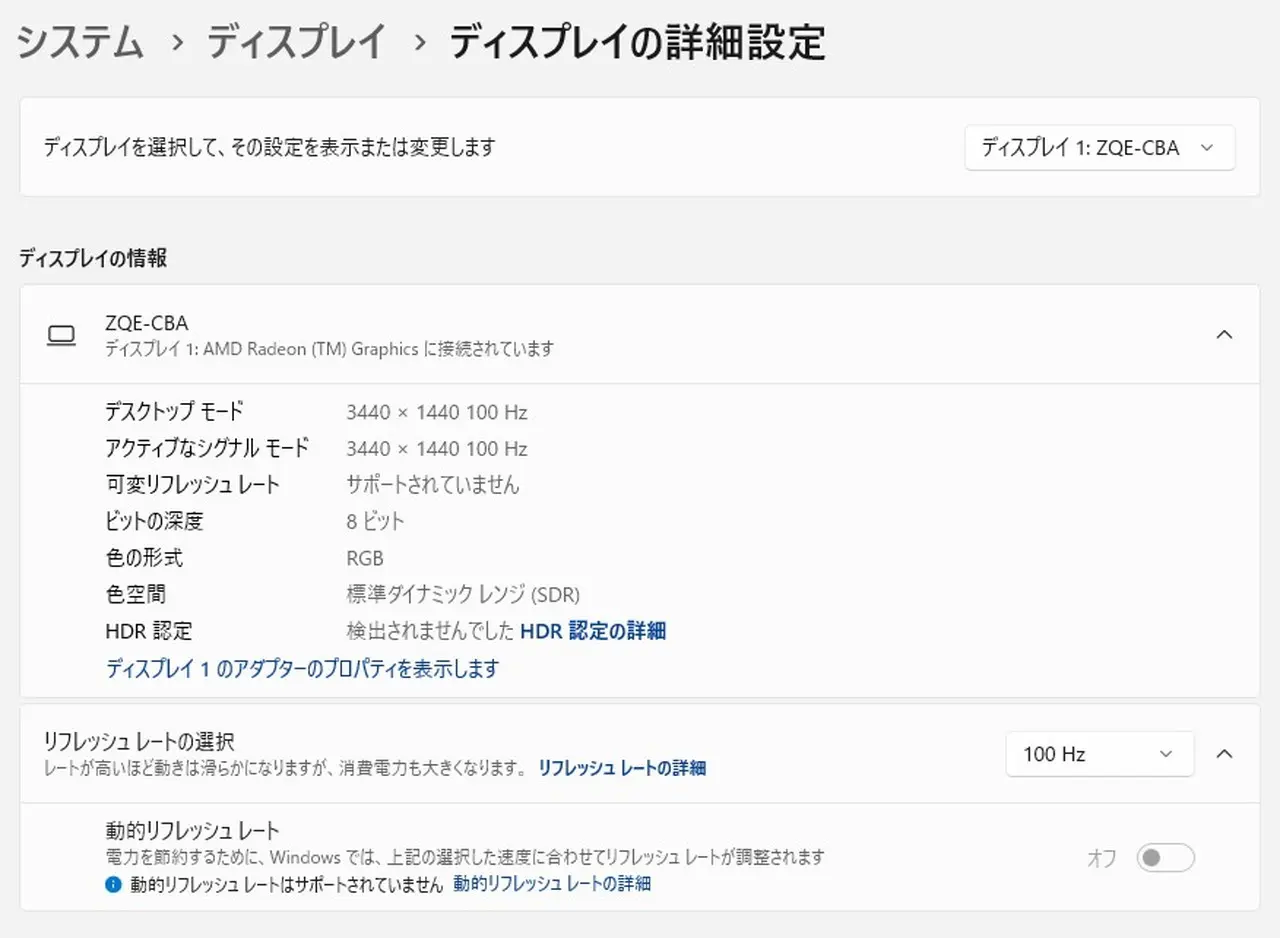Click the オフ label beside the toggle
This screenshot has height=938, width=1280.
pyautogui.click(x=1102, y=858)
